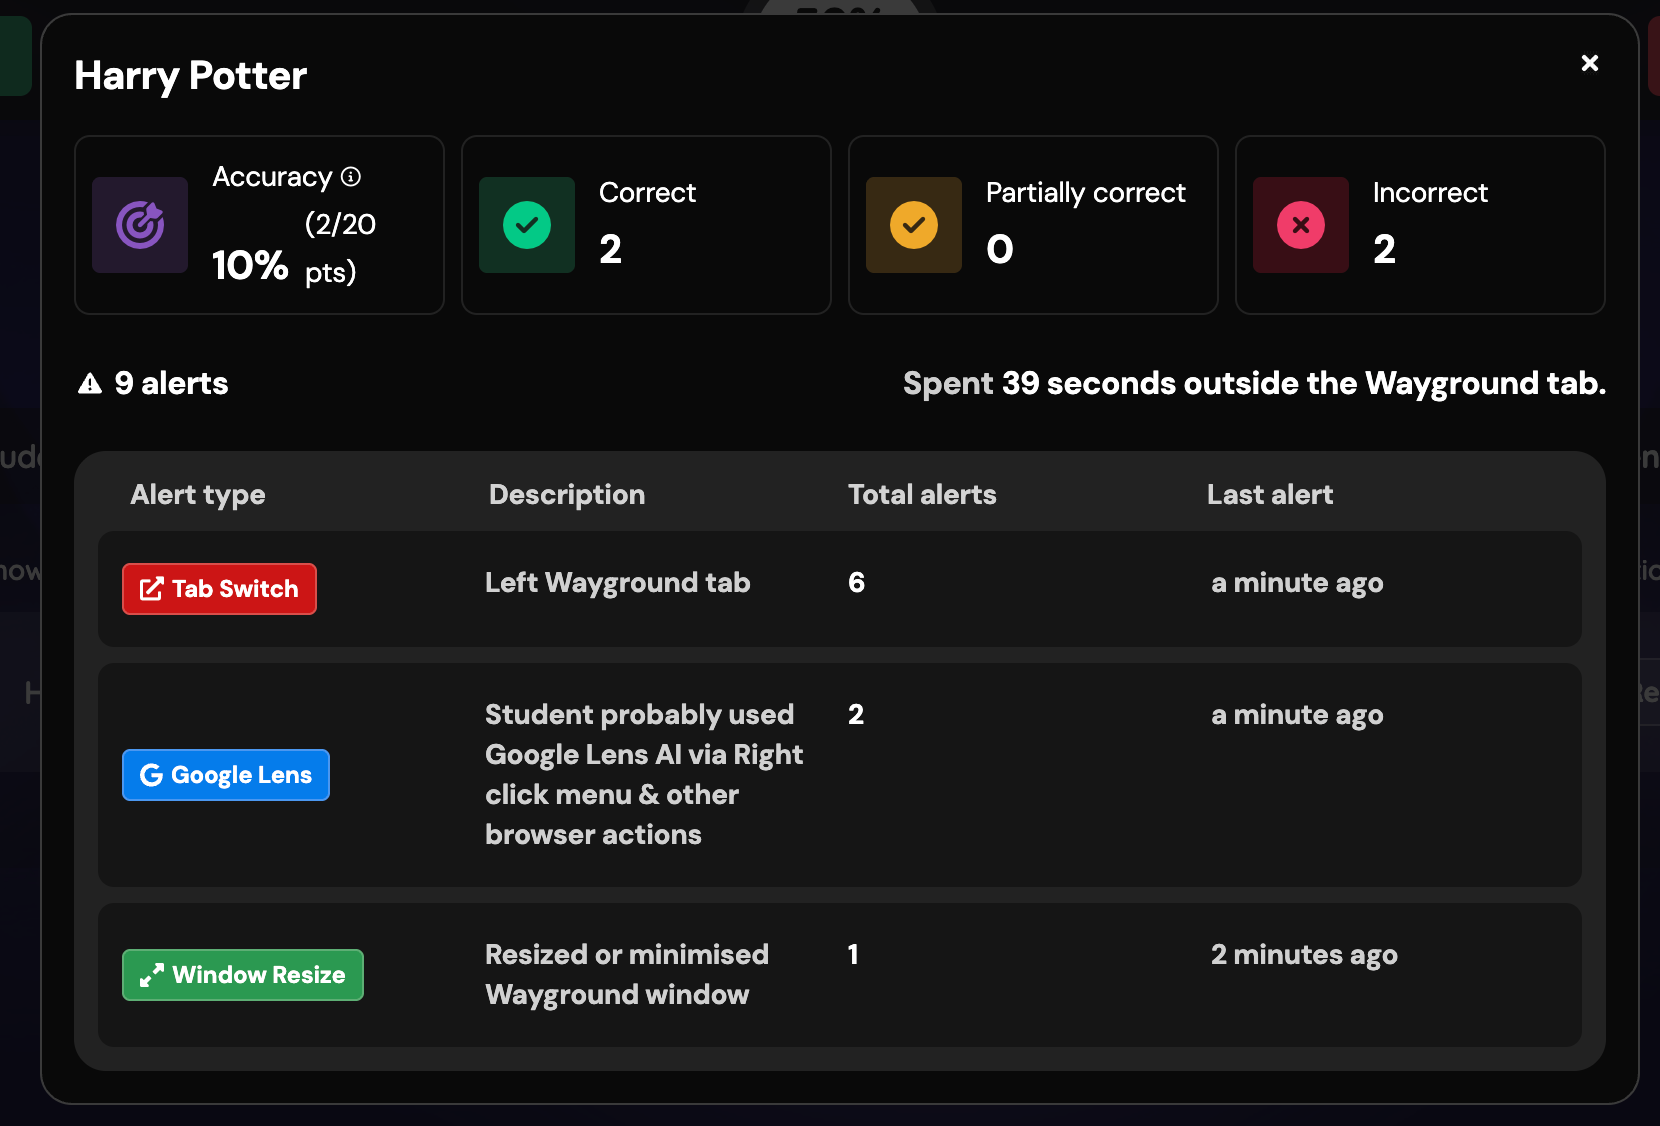The width and height of the screenshot is (1660, 1126).
Task: Click the (2/20 pts) score text
Action: pyautogui.click(x=340, y=248)
